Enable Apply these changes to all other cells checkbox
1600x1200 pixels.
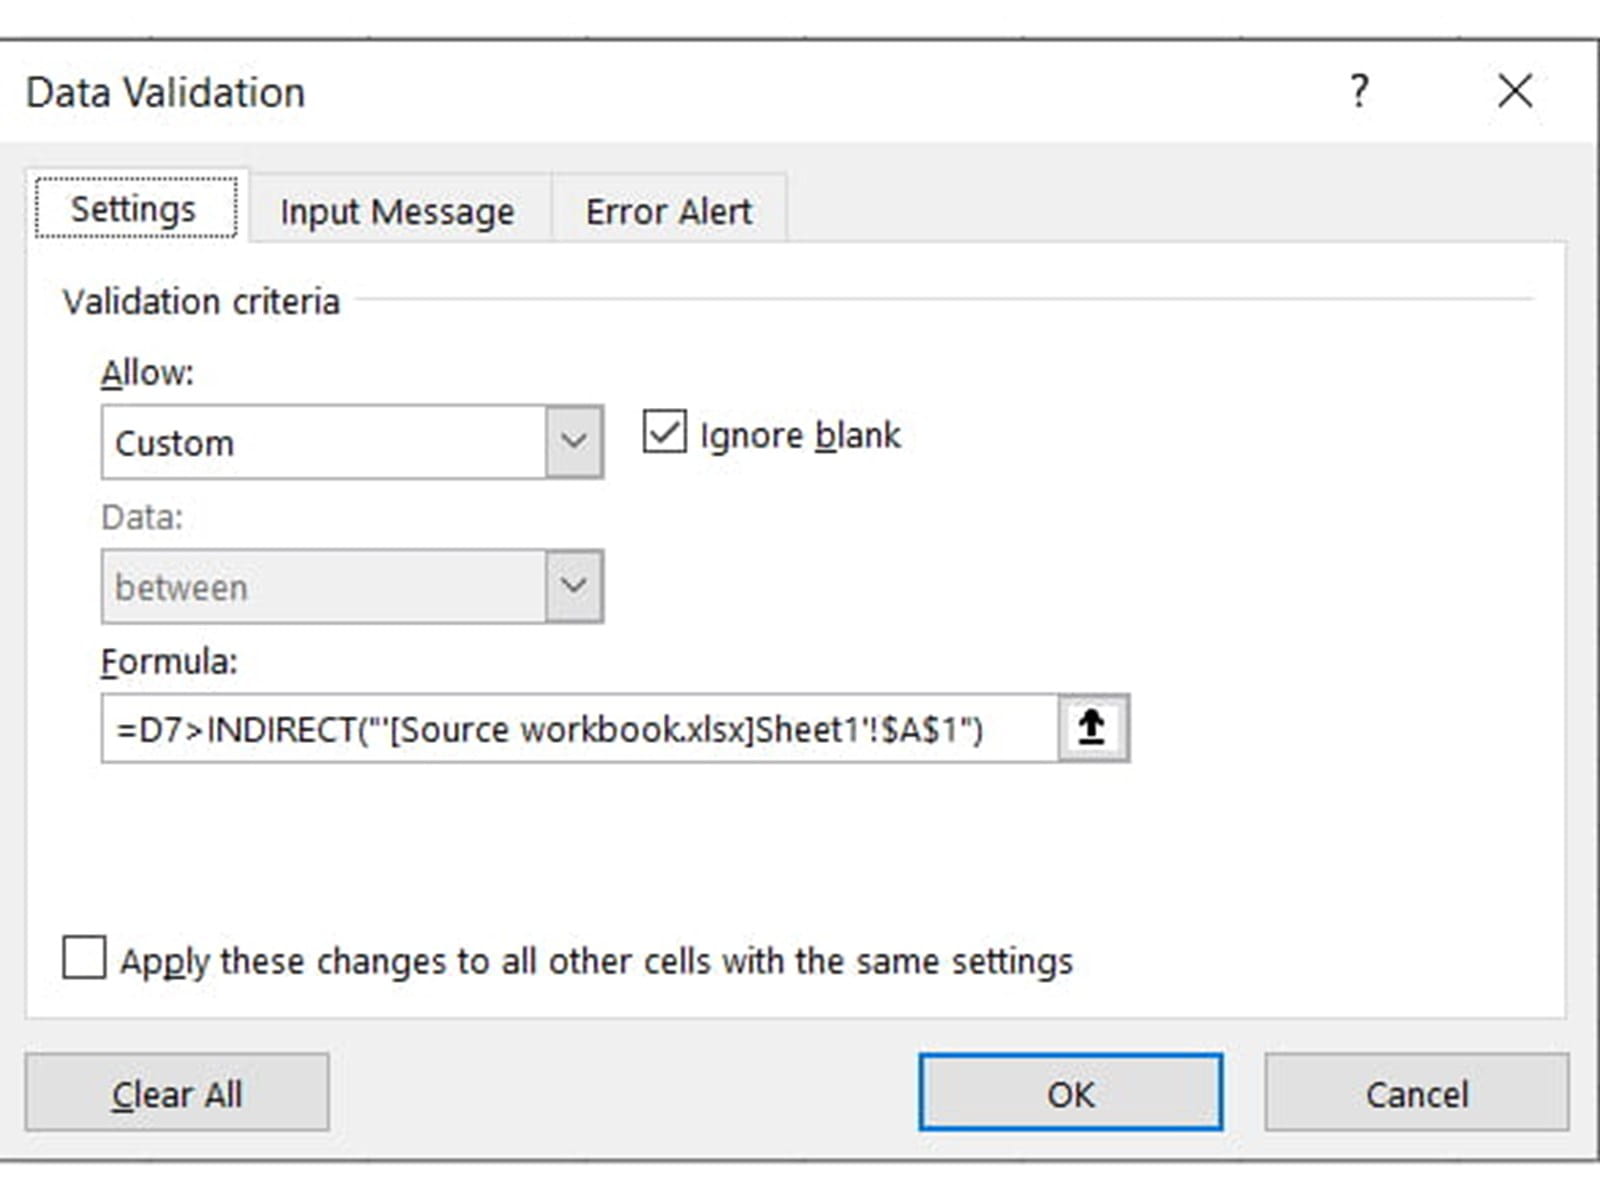pyautogui.click(x=84, y=957)
